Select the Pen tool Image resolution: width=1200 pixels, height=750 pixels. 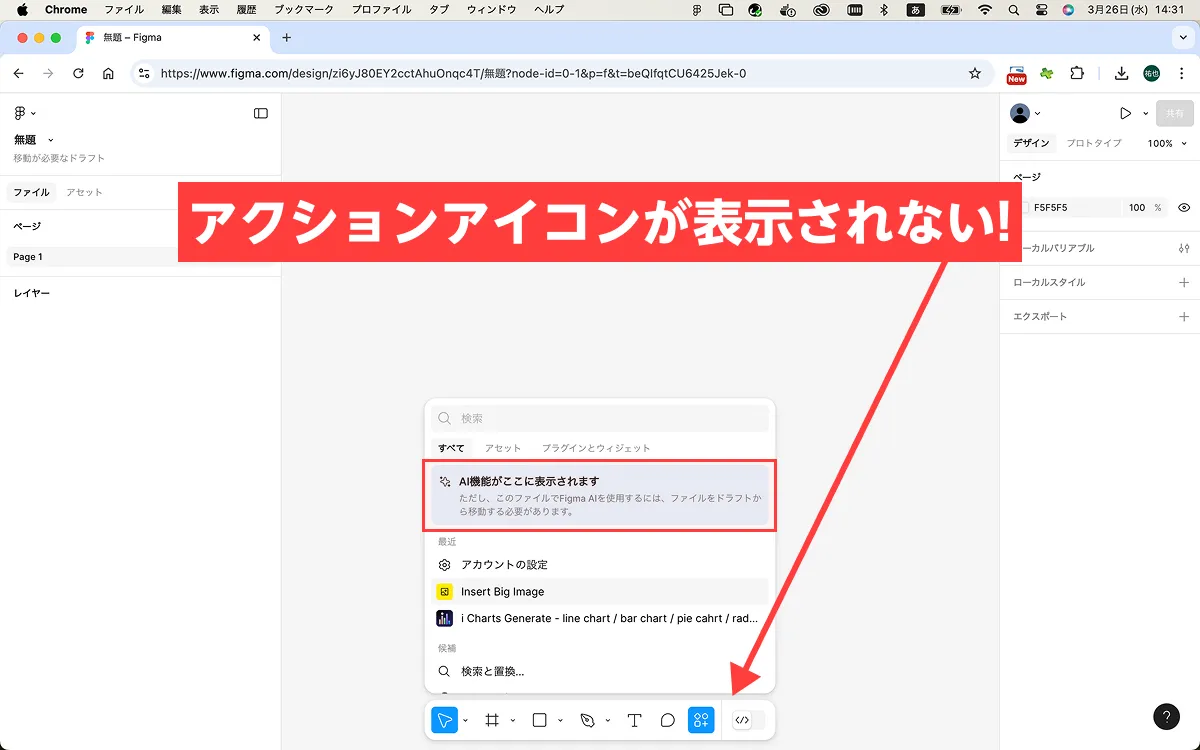coord(587,720)
